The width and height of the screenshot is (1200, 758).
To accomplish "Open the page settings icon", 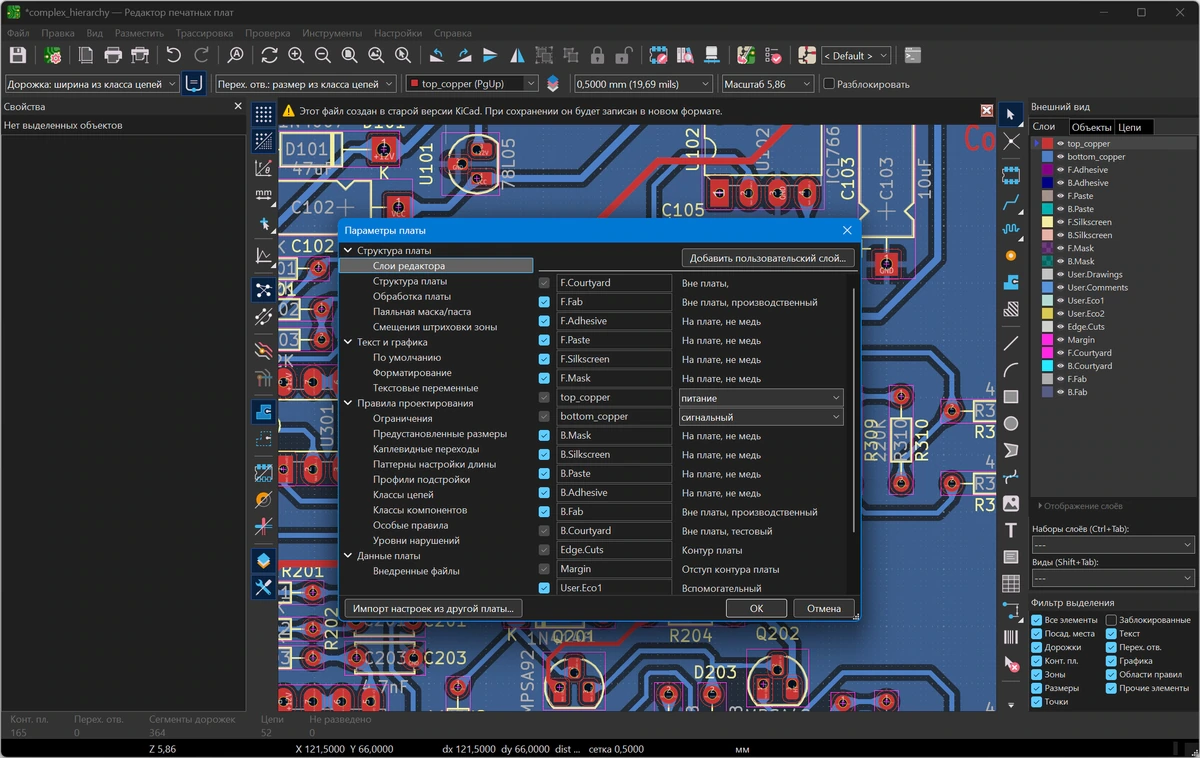I will coord(87,56).
